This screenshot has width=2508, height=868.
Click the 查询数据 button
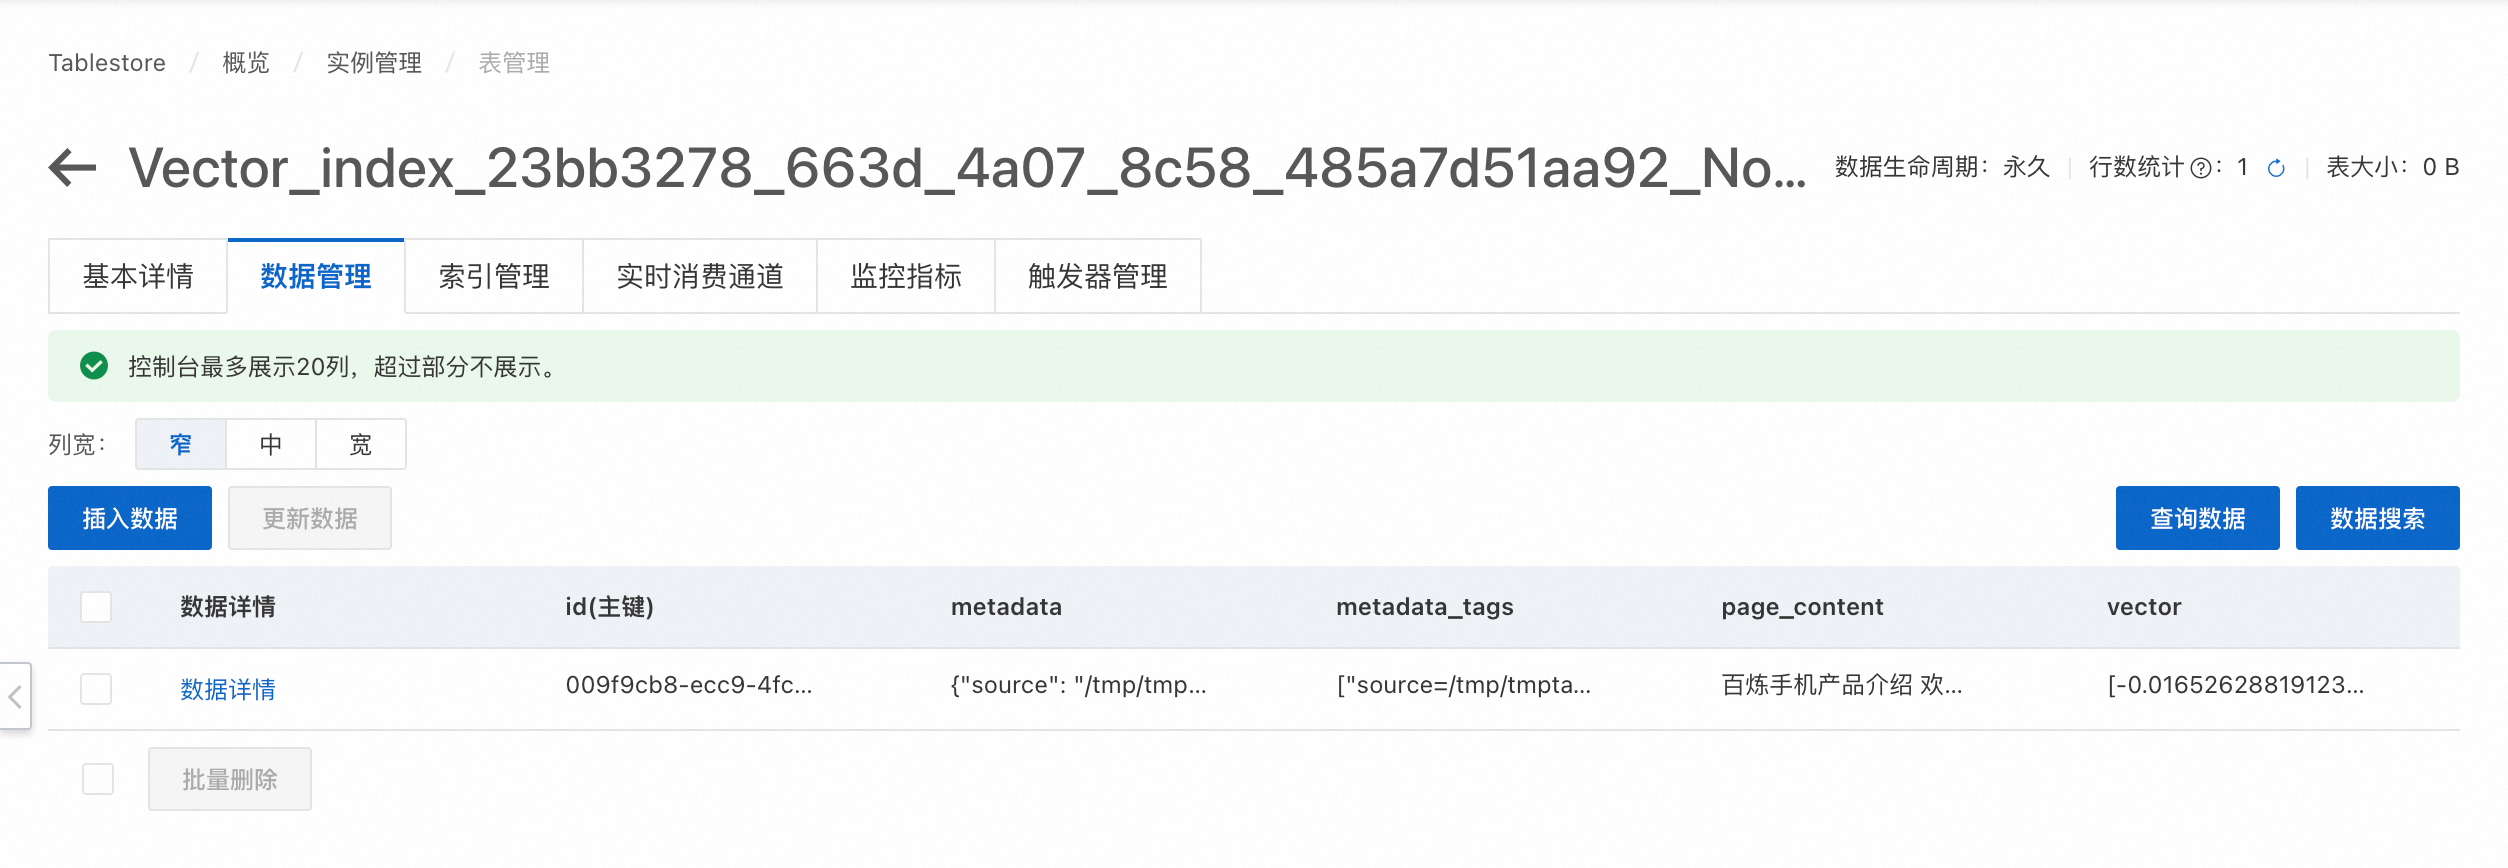point(2197,518)
